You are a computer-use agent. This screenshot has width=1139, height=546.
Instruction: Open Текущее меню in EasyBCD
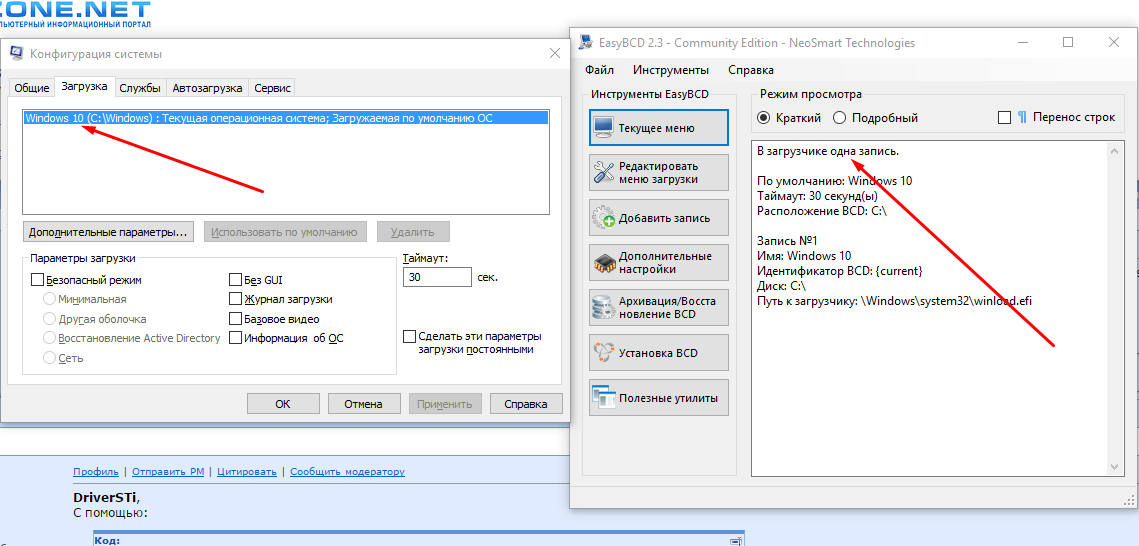coord(658,128)
